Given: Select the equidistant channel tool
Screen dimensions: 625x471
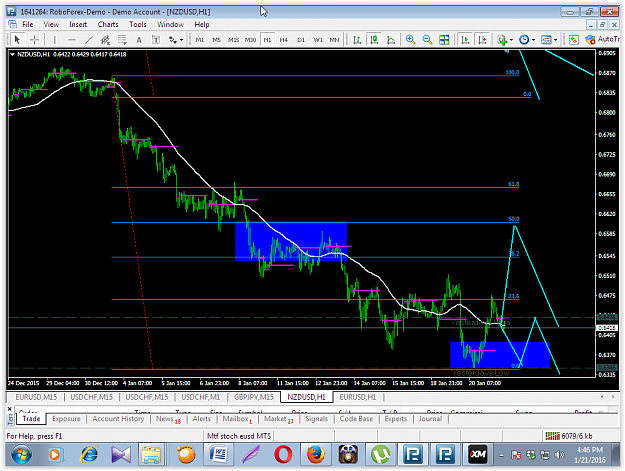Looking at the screenshot, I should pyautogui.click(x=105, y=39).
